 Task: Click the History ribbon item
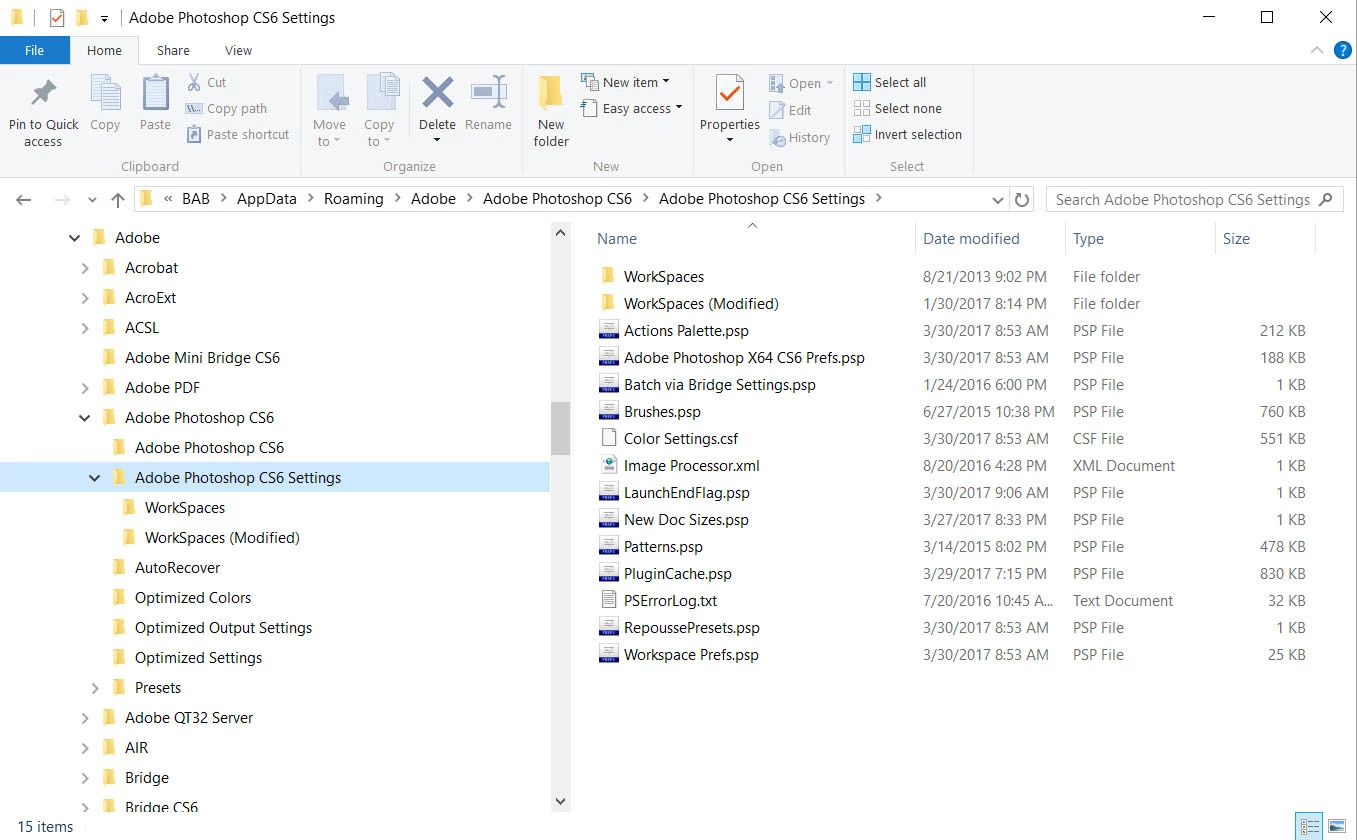click(x=799, y=137)
